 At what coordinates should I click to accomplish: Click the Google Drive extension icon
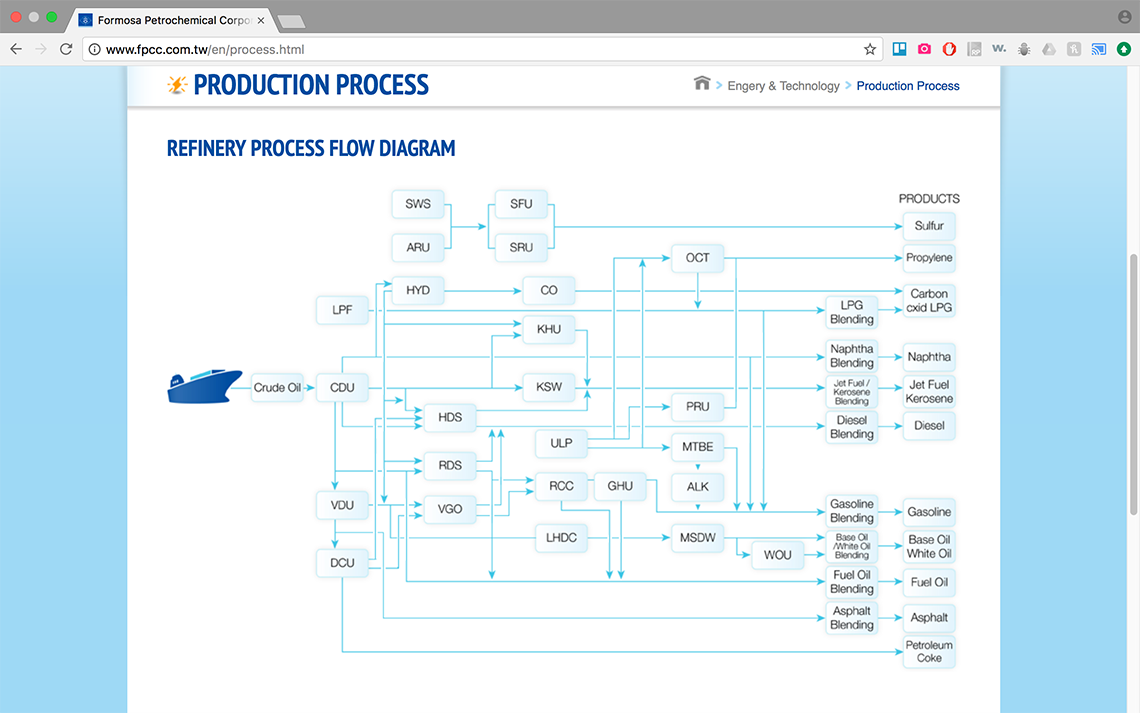[x=1048, y=49]
